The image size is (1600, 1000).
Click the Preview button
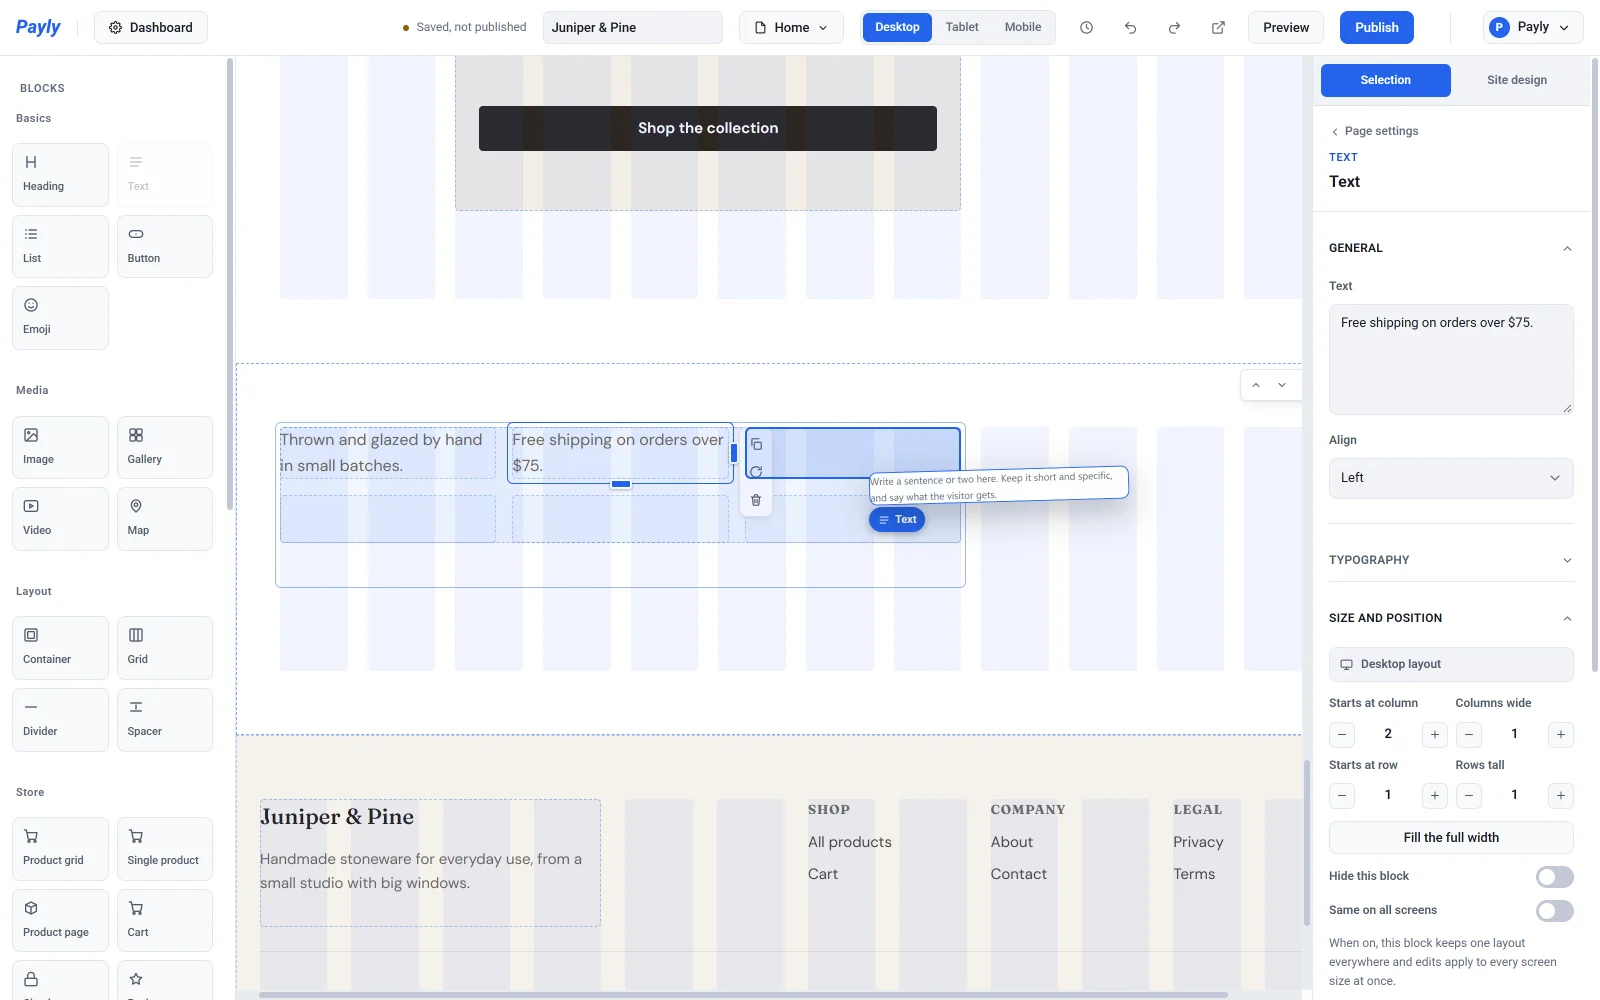point(1286,28)
